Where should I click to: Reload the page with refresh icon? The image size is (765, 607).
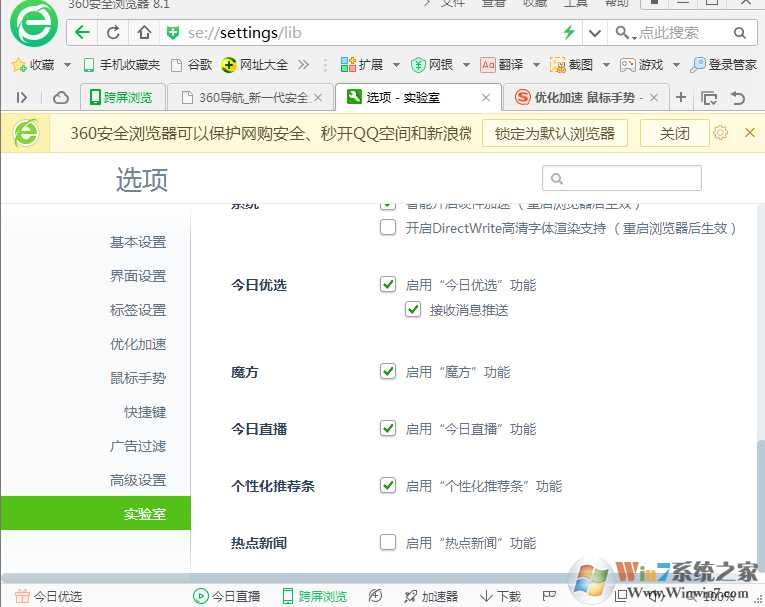[x=113, y=33]
